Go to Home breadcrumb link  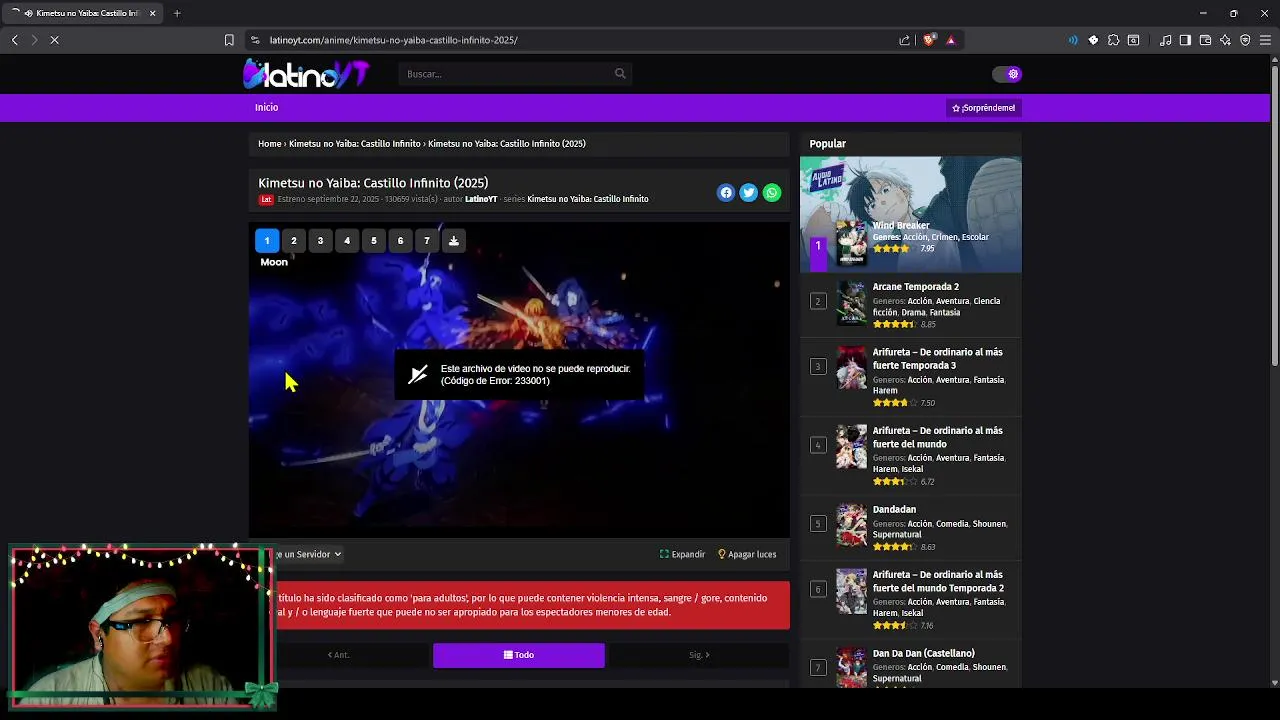[x=269, y=144]
